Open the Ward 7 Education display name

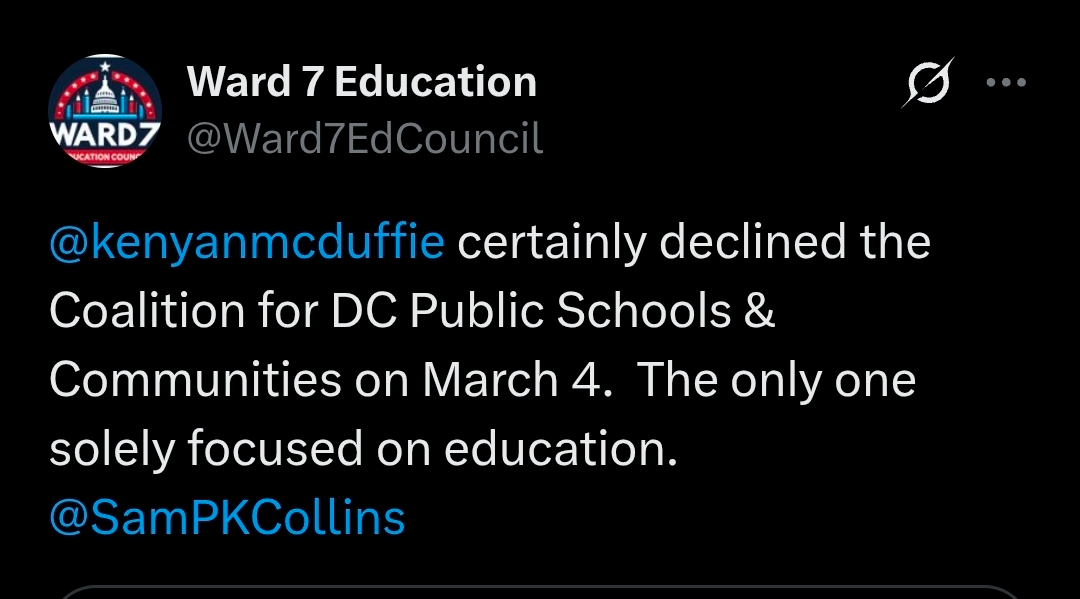coord(361,82)
